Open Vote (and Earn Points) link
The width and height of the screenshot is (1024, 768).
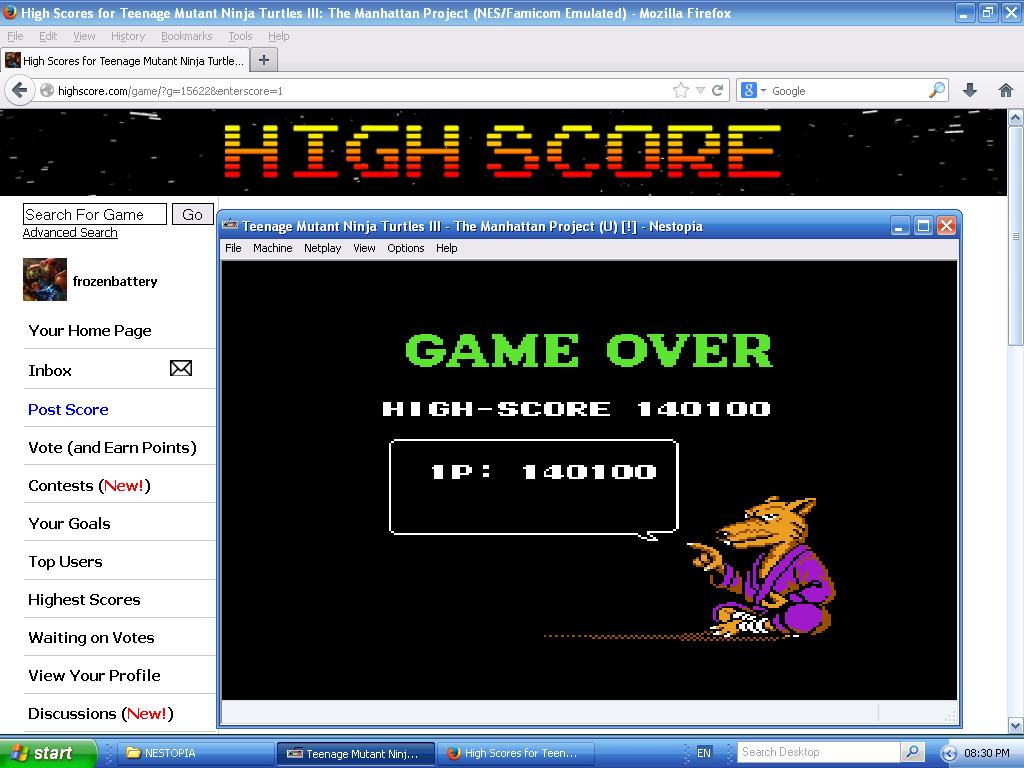(x=112, y=447)
